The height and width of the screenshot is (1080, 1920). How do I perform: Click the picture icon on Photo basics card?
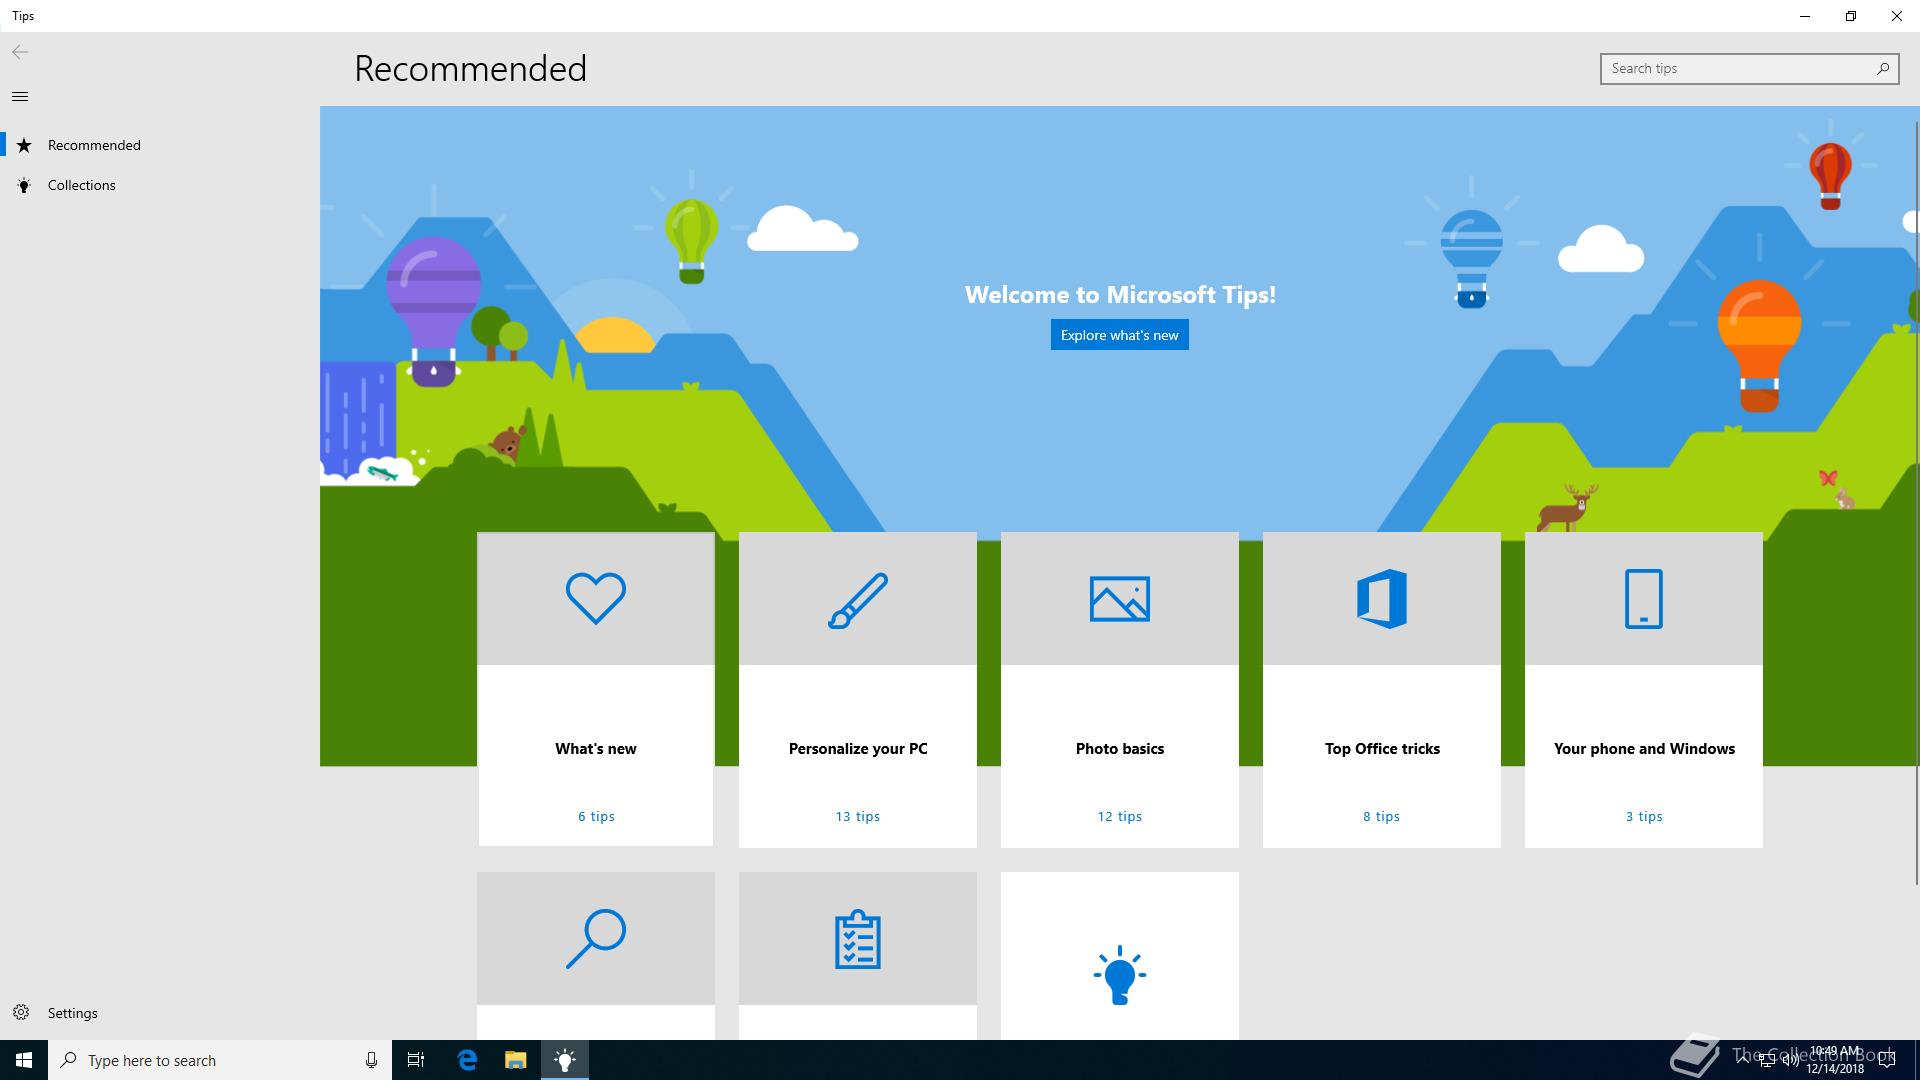(1120, 599)
